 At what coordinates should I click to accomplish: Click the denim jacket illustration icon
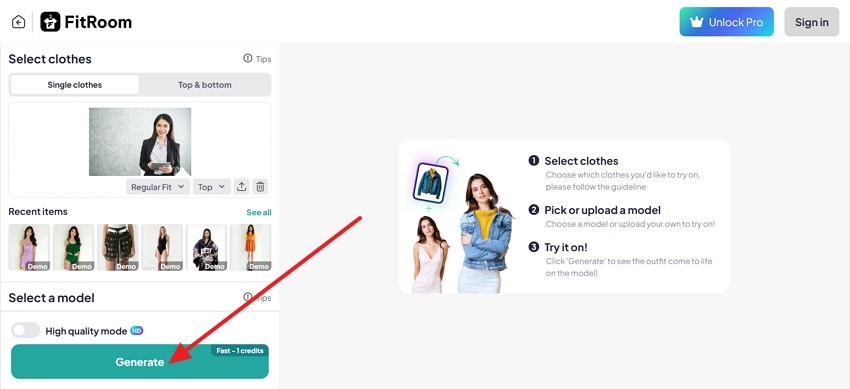430,183
